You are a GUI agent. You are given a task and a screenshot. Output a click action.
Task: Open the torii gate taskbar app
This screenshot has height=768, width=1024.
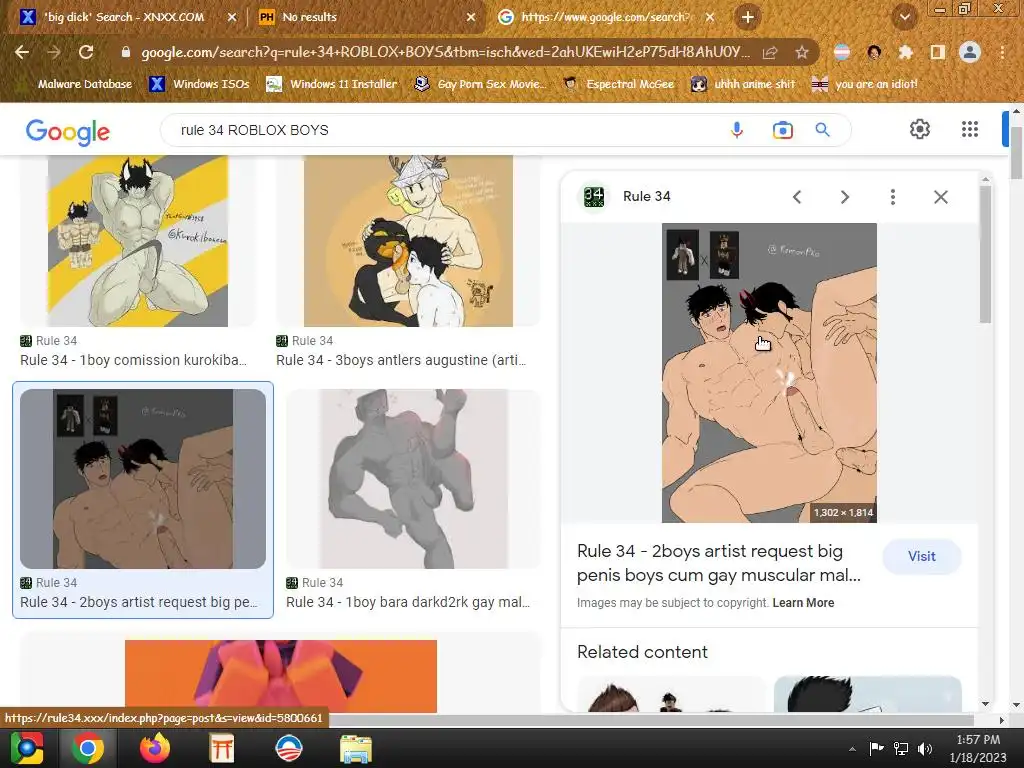click(x=221, y=748)
